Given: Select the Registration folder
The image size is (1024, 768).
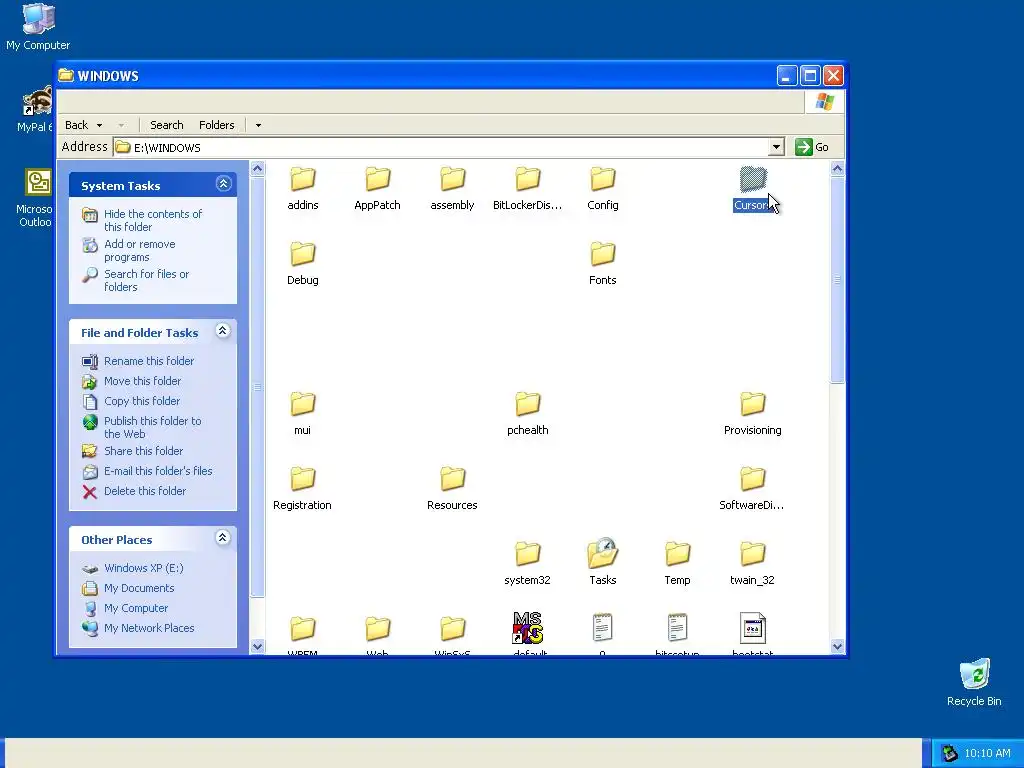Looking at the screenshot, I should [302, 489].
